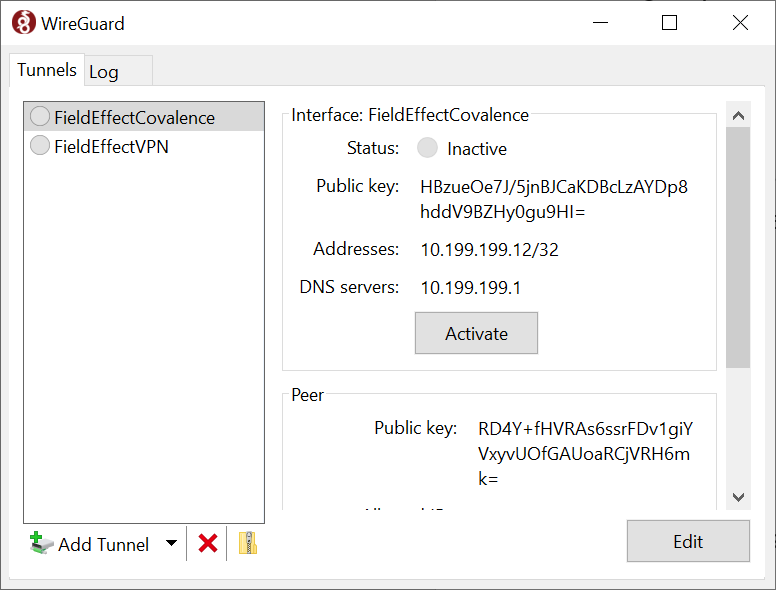The width and height of the screenshot is (776, 590).
Task: Click the interface public key value HBzueOe7J
Action: [x=554, y=199]
